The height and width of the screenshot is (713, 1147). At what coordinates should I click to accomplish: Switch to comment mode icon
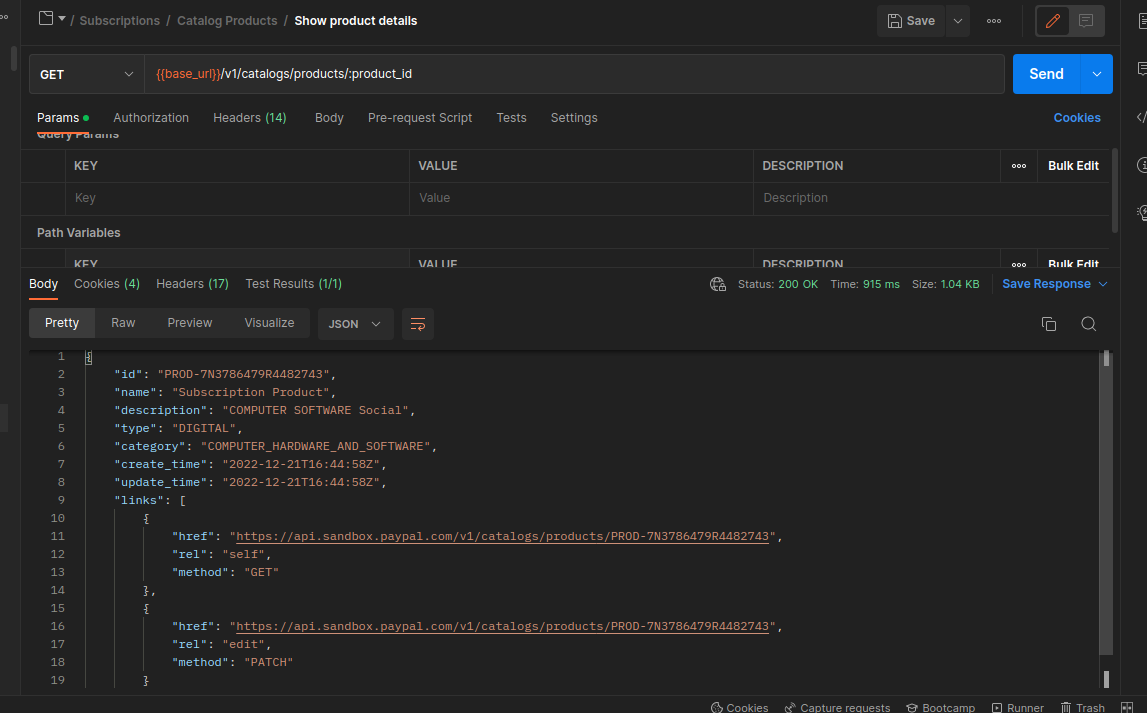[1086, 21]
